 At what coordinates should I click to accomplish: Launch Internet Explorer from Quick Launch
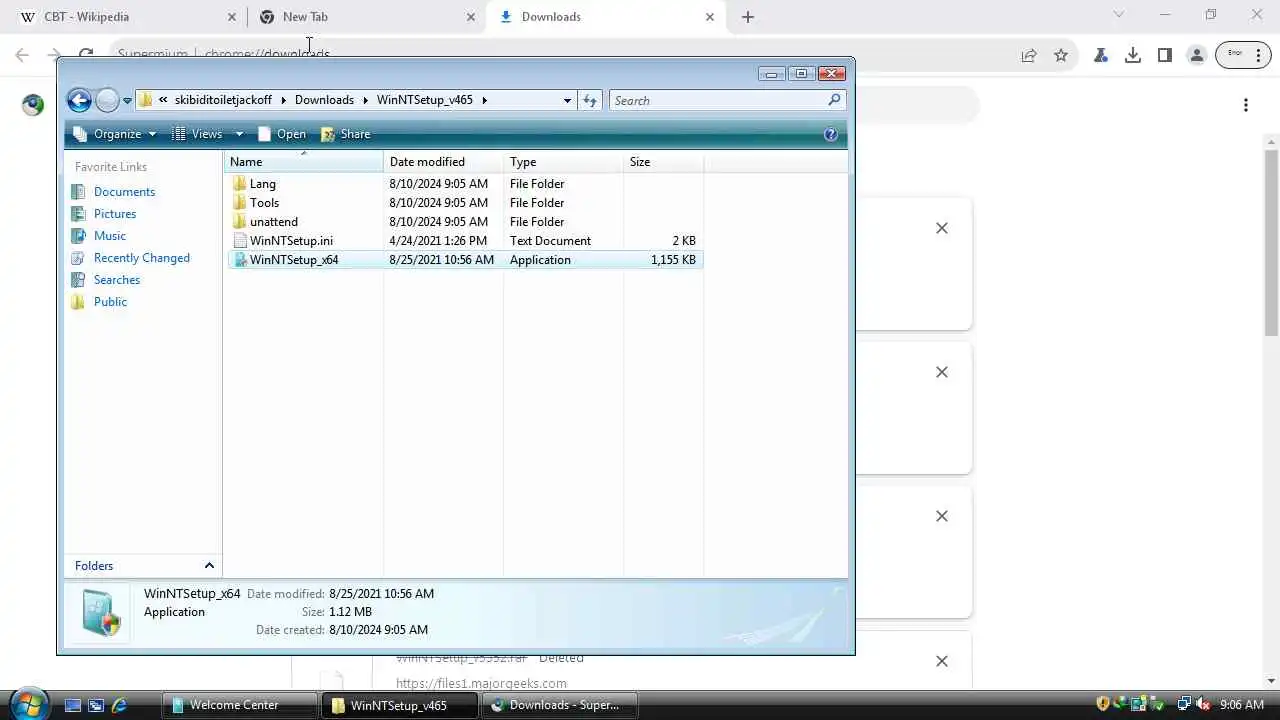pos(119,706)
